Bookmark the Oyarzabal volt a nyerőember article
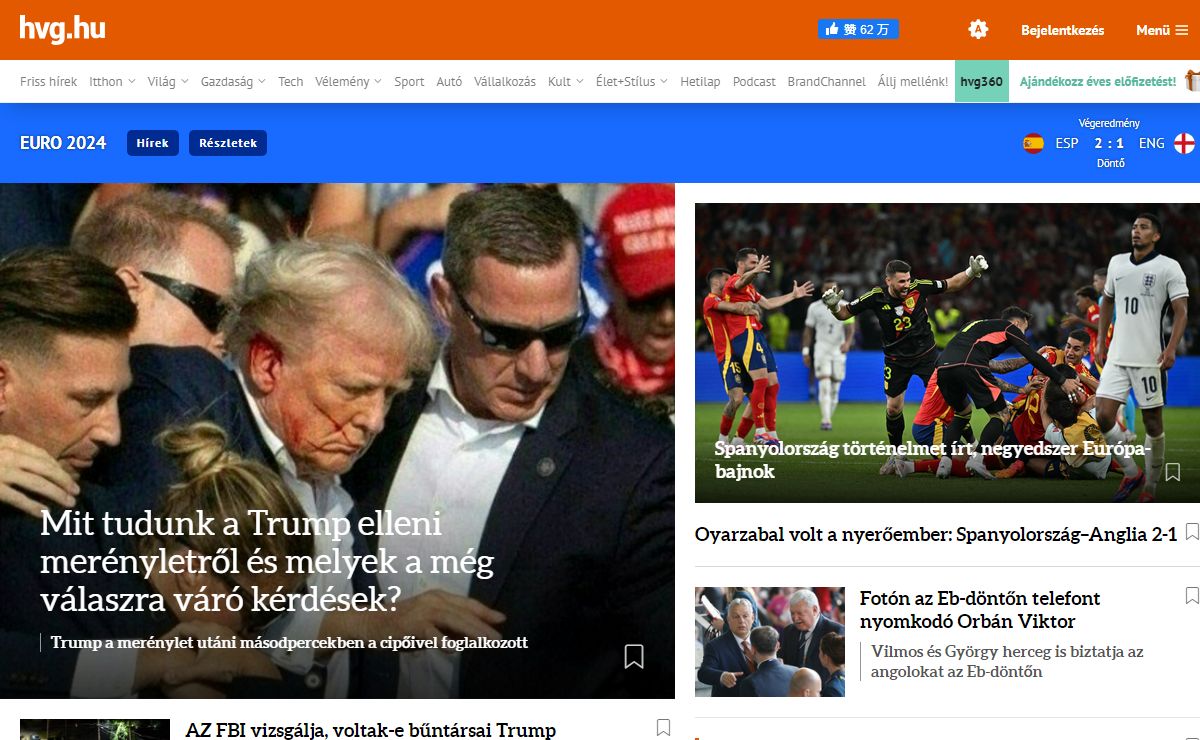Image resolution: width=1200 pixels, height=740 pixels. click(x=1192, y=532)
